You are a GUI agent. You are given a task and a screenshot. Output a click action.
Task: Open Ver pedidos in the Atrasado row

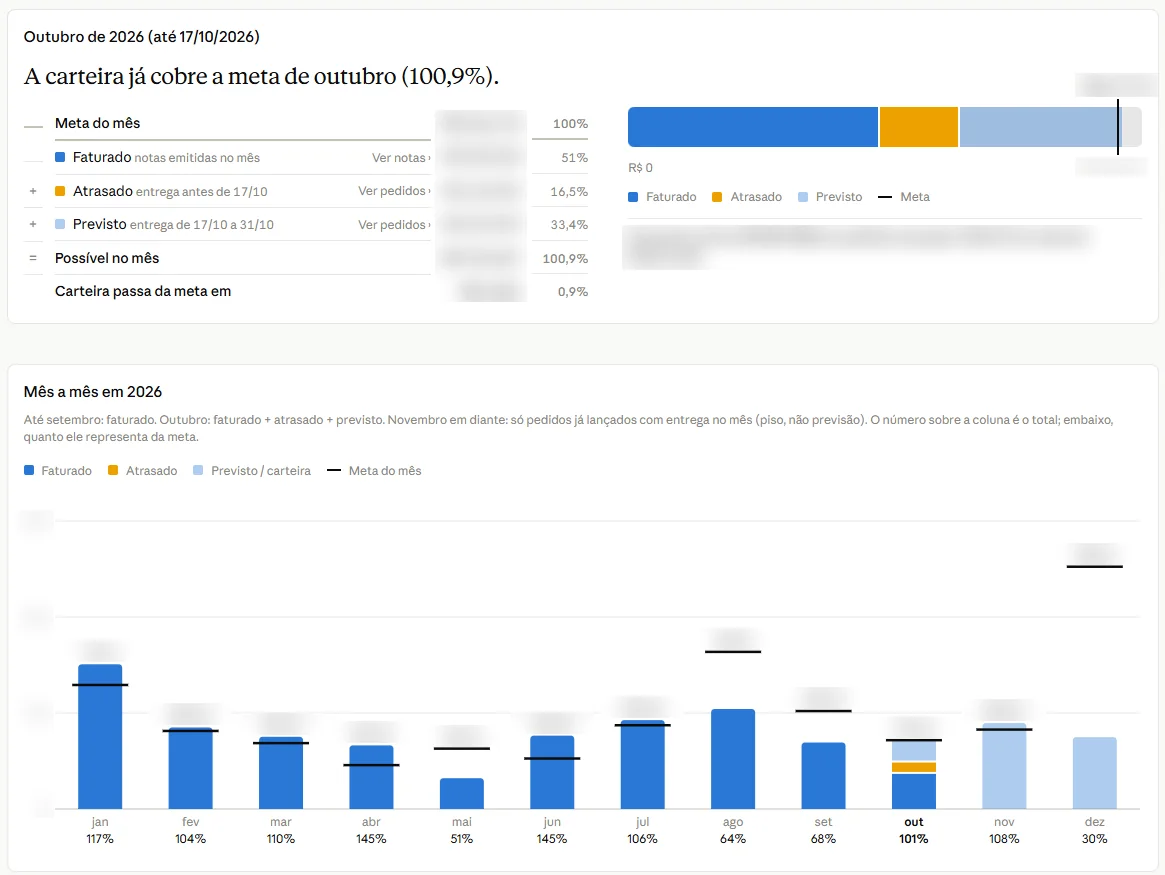[x=395, y=191]
